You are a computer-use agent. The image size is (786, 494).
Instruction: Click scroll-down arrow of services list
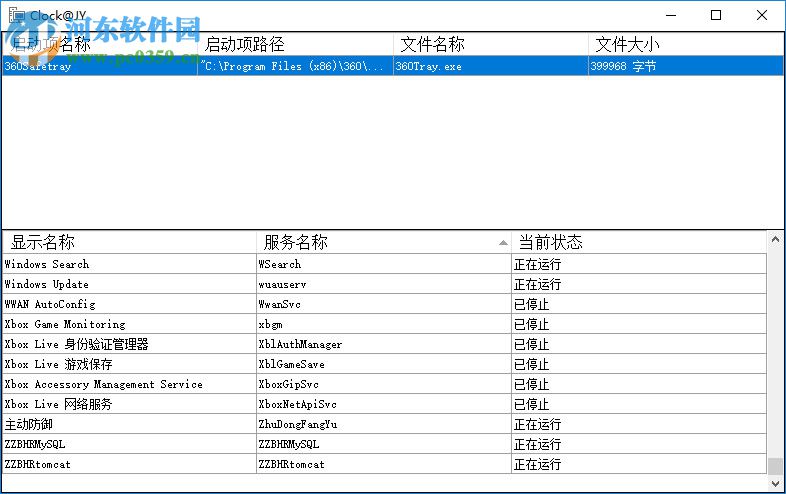point(775,484)
